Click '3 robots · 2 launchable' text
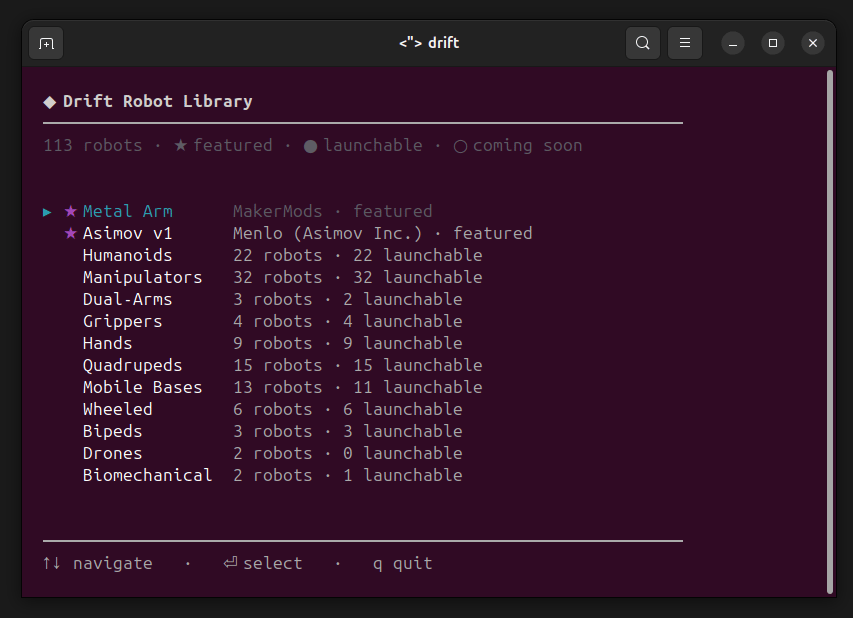Viewport: 853px width, 618px height. coord(348,299)
